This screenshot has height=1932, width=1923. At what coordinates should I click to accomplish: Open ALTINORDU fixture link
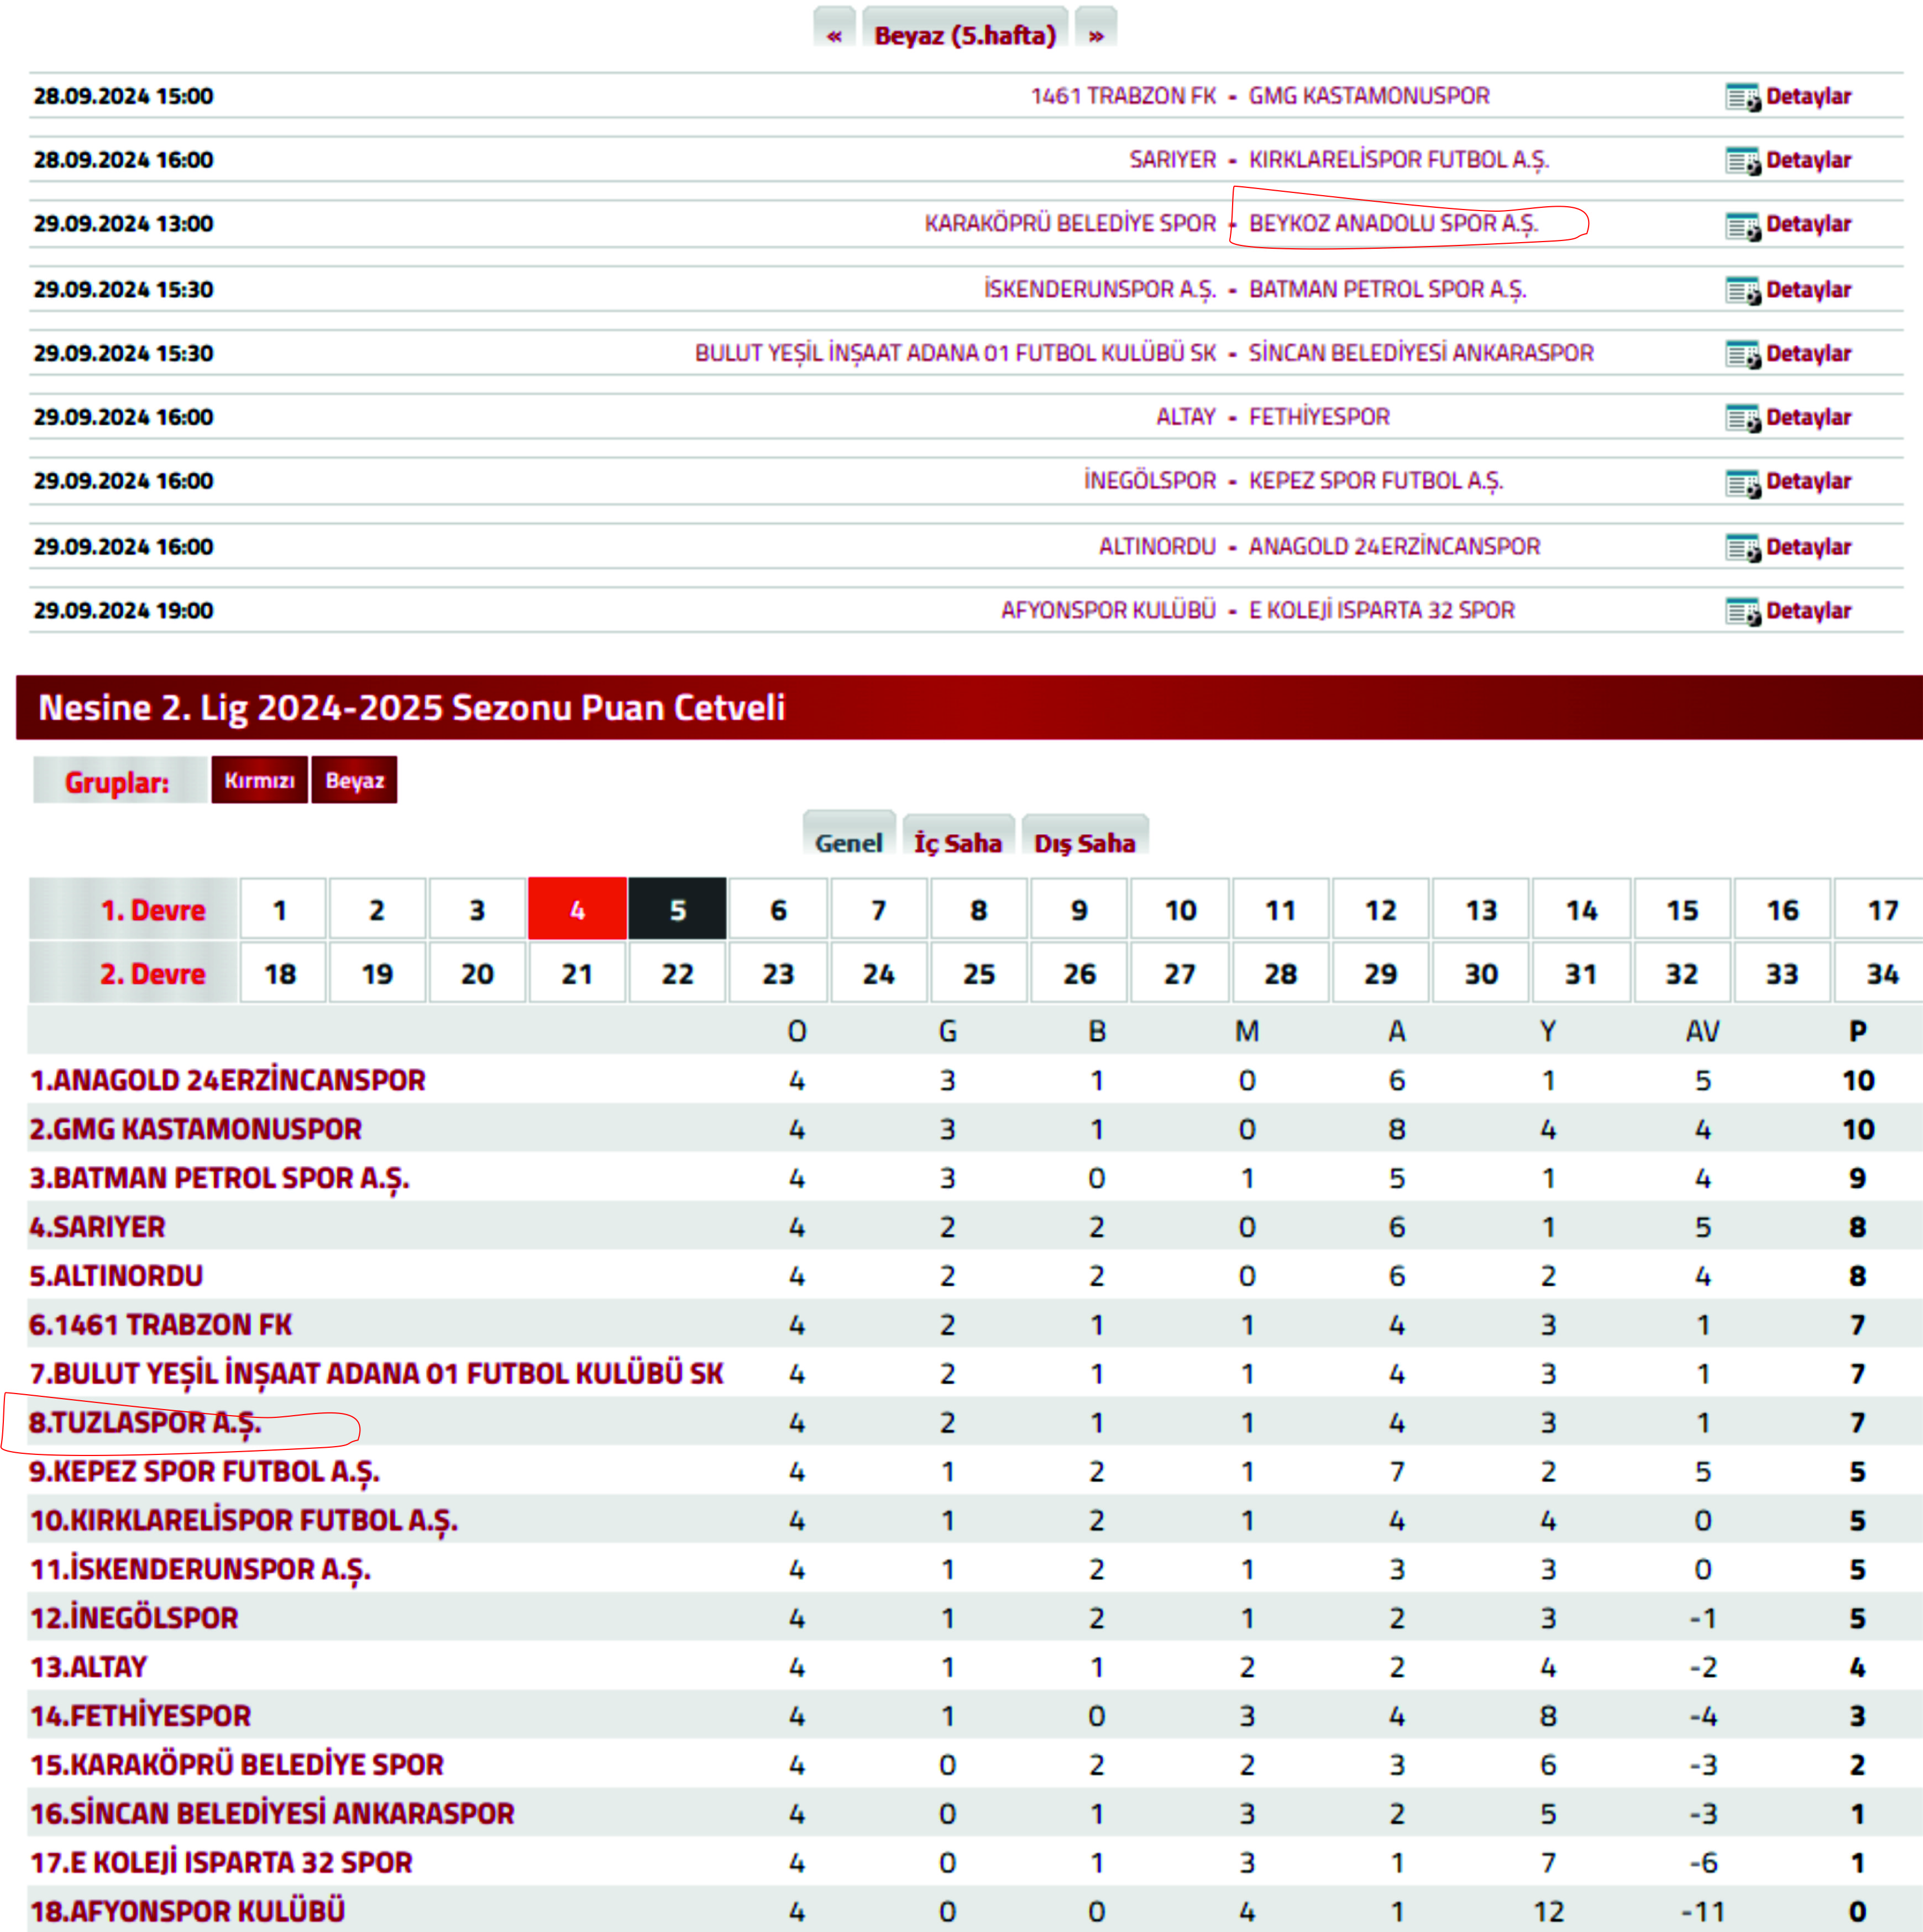[1157, 547]
